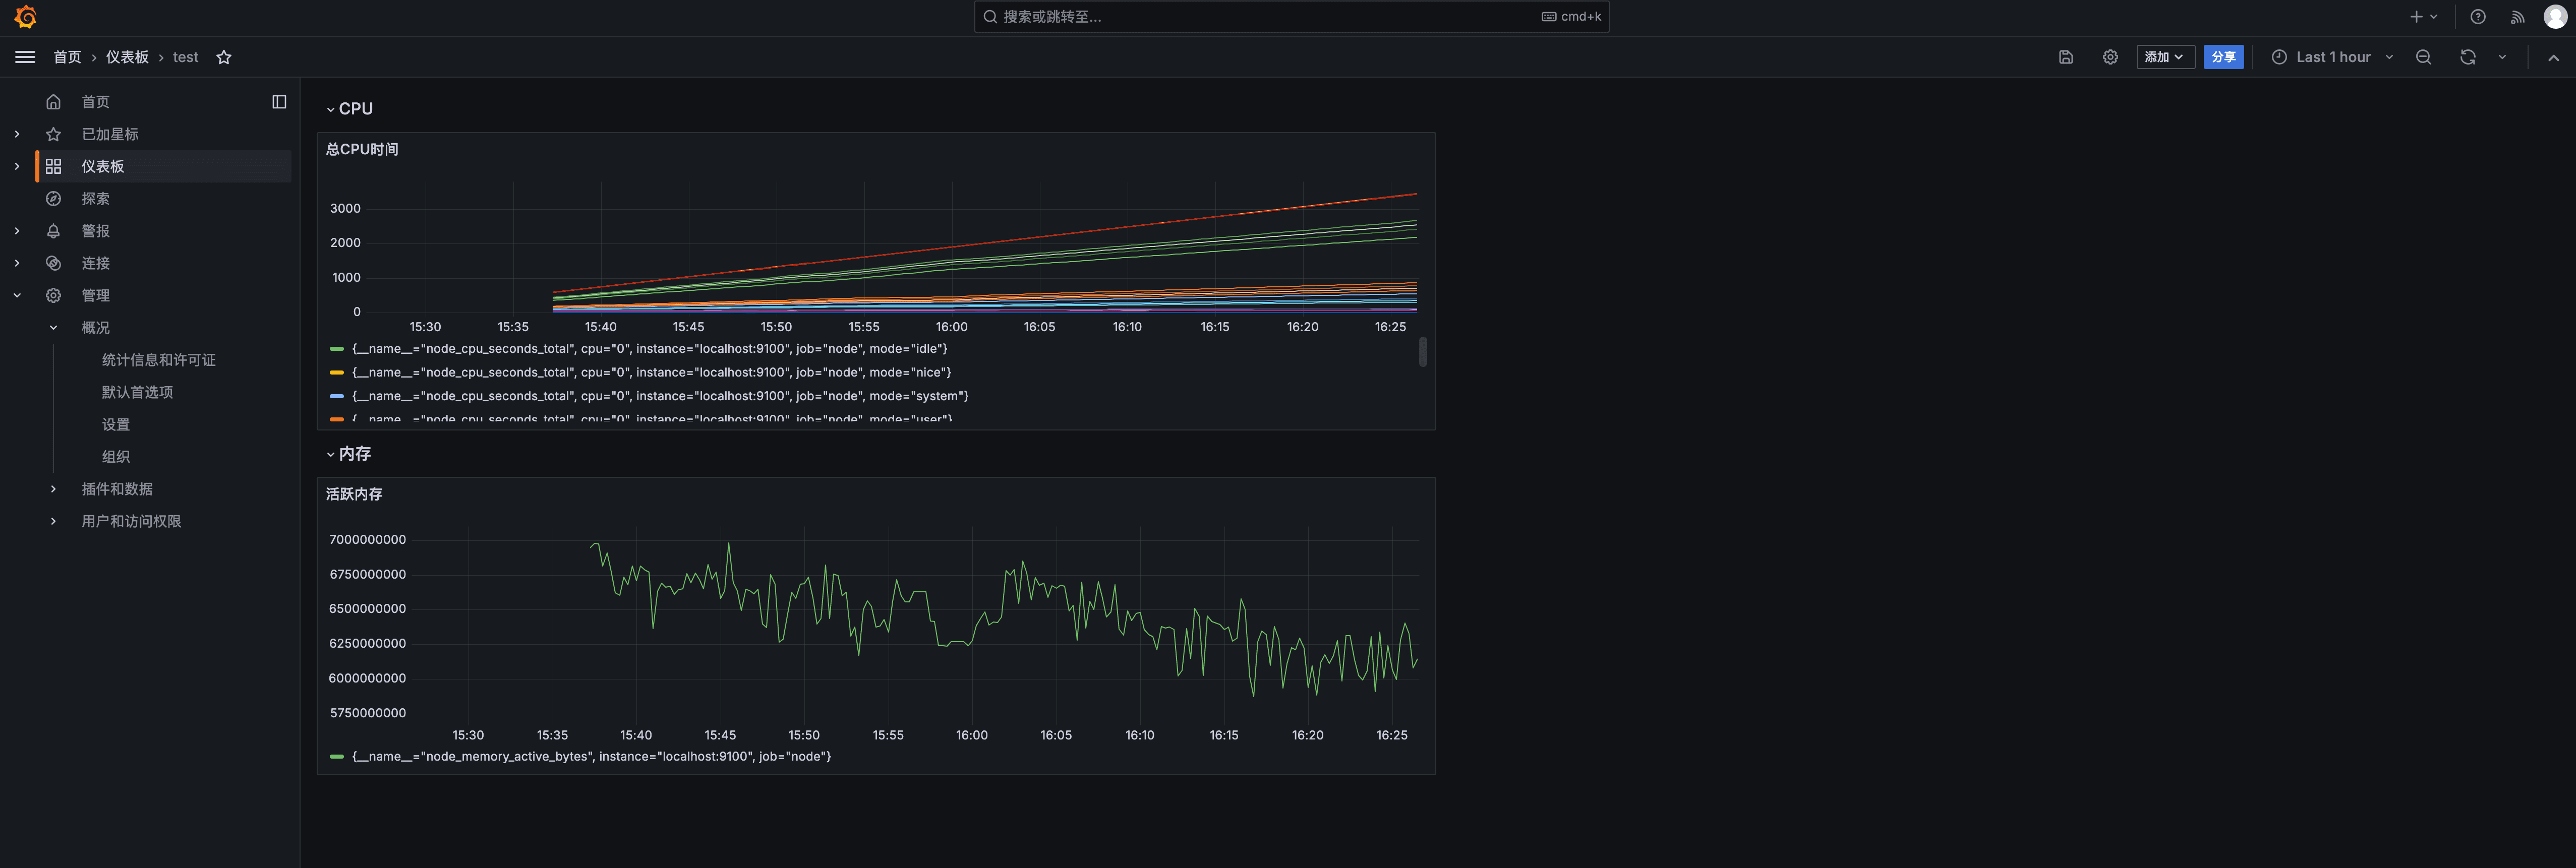Click the Grafana logo icon
2576x868 pixels.
click(26, 17)
